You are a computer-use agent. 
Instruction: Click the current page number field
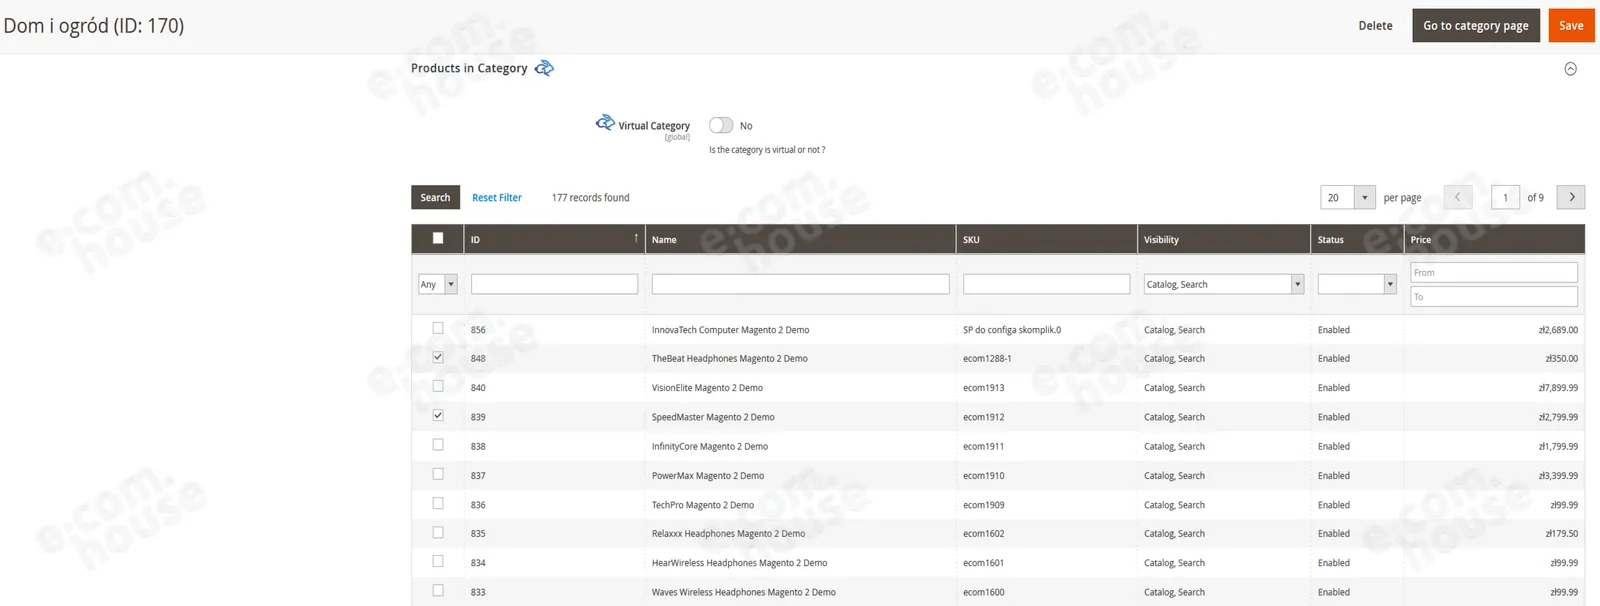tap(1505, 197)
